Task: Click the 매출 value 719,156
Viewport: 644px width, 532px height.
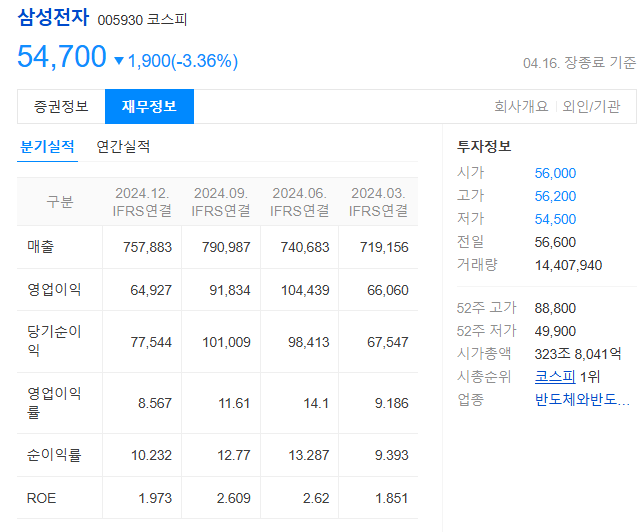Action: click(x=384, y=247)
